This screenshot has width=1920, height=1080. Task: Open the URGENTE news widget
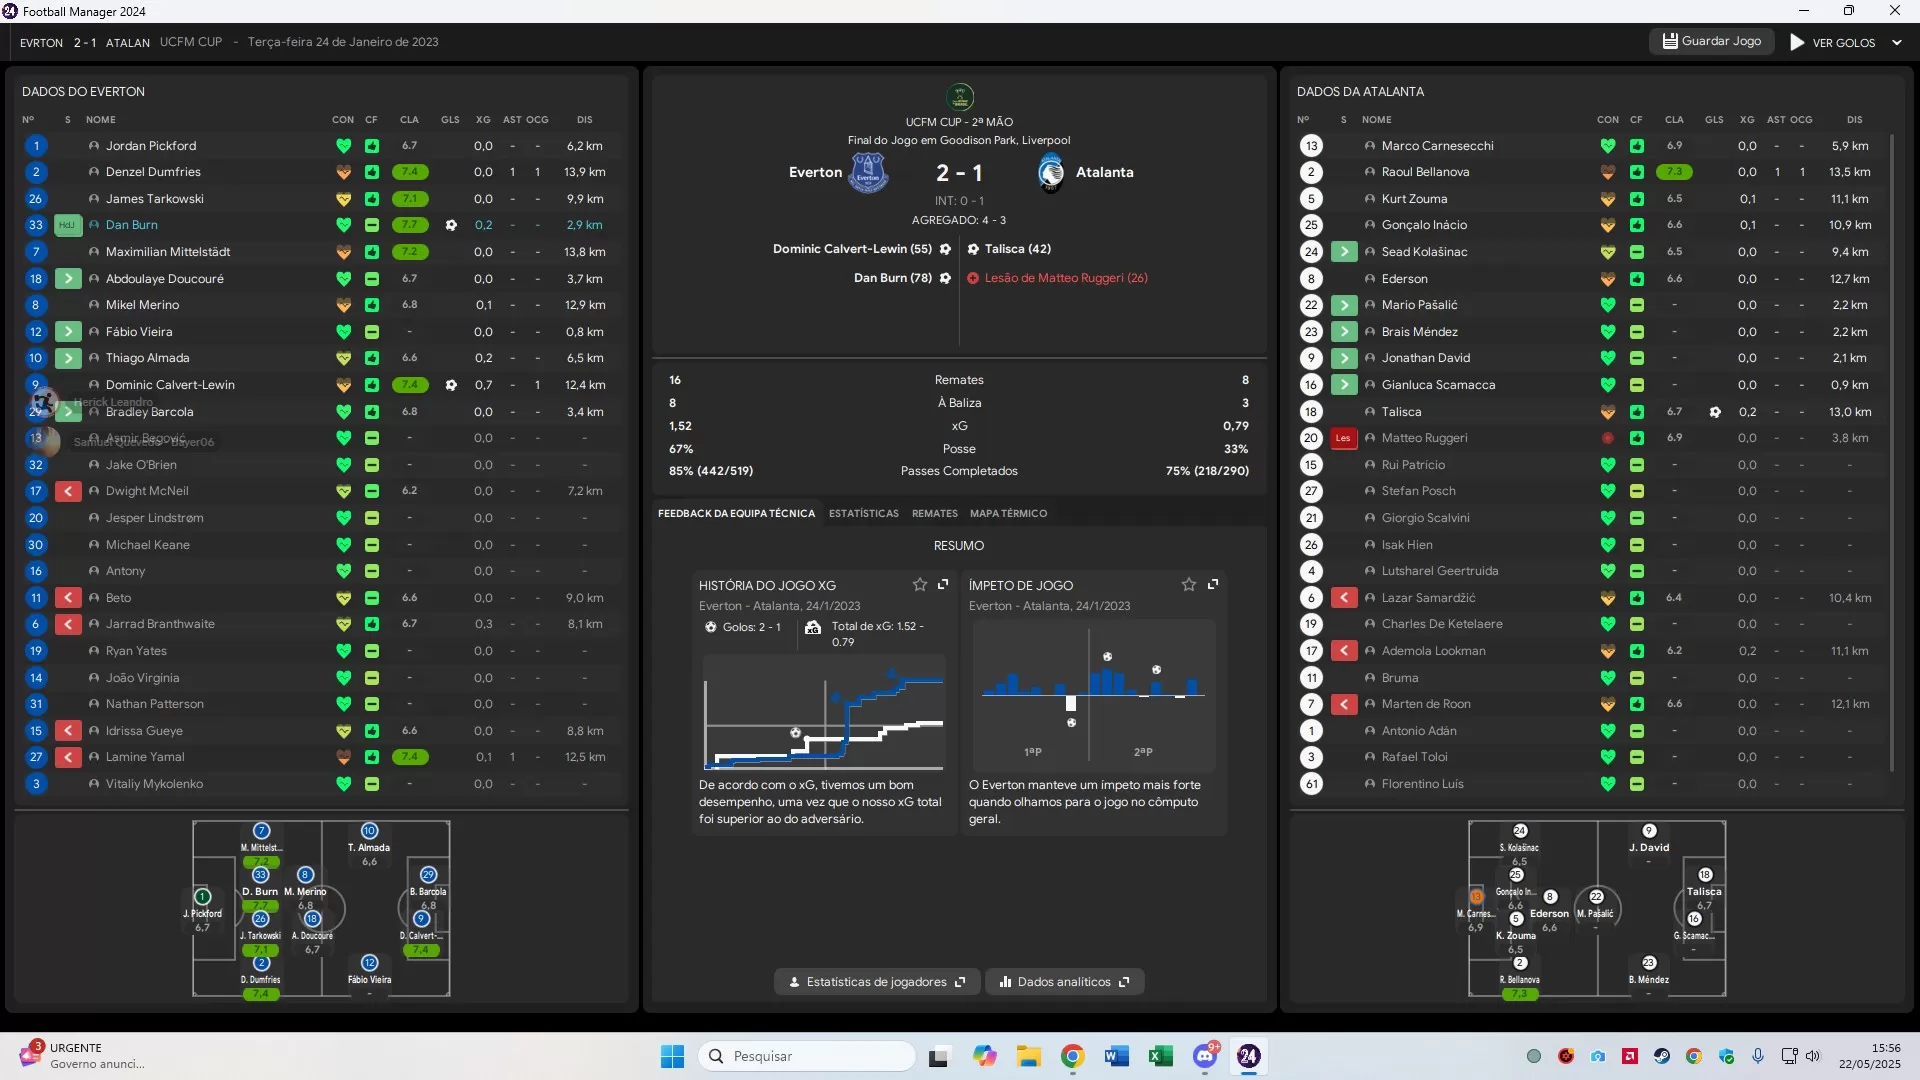(x=82, y=1056)
